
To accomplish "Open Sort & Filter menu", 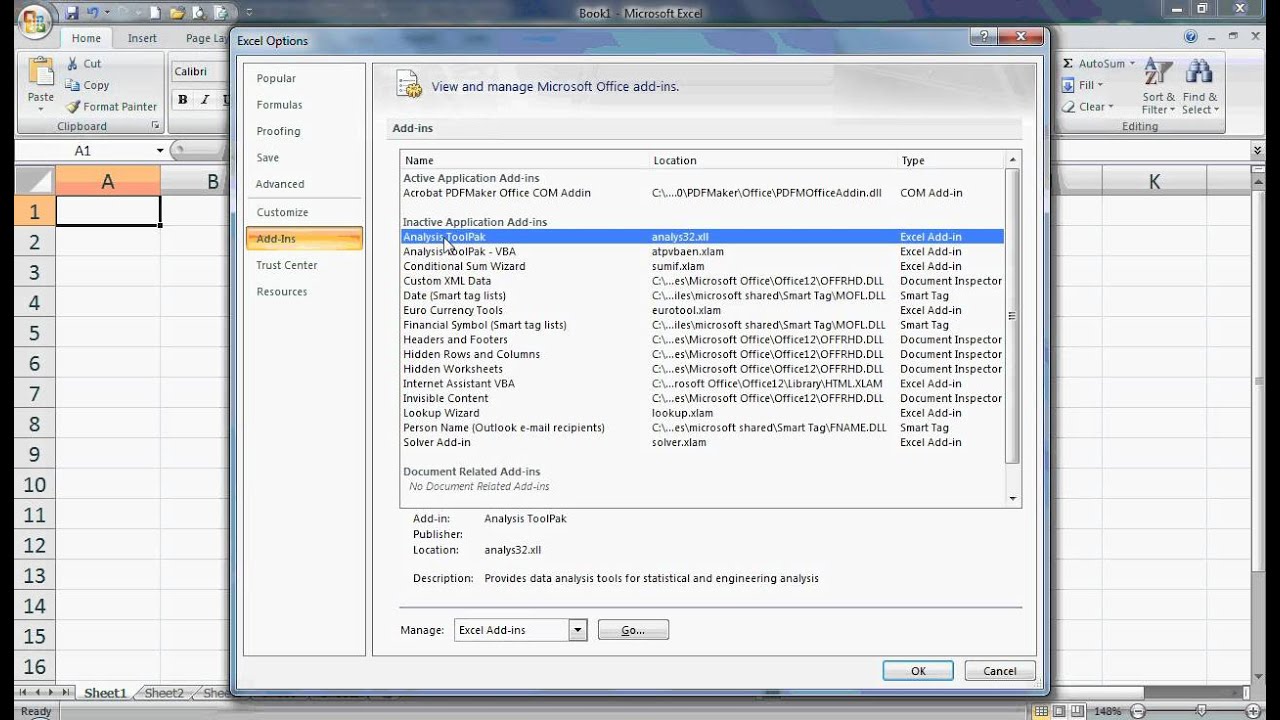I will pos(1158,86).
